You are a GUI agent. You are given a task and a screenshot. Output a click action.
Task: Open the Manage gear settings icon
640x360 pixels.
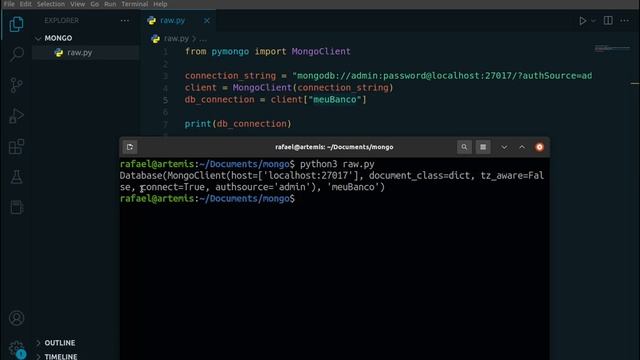[16, 349]
